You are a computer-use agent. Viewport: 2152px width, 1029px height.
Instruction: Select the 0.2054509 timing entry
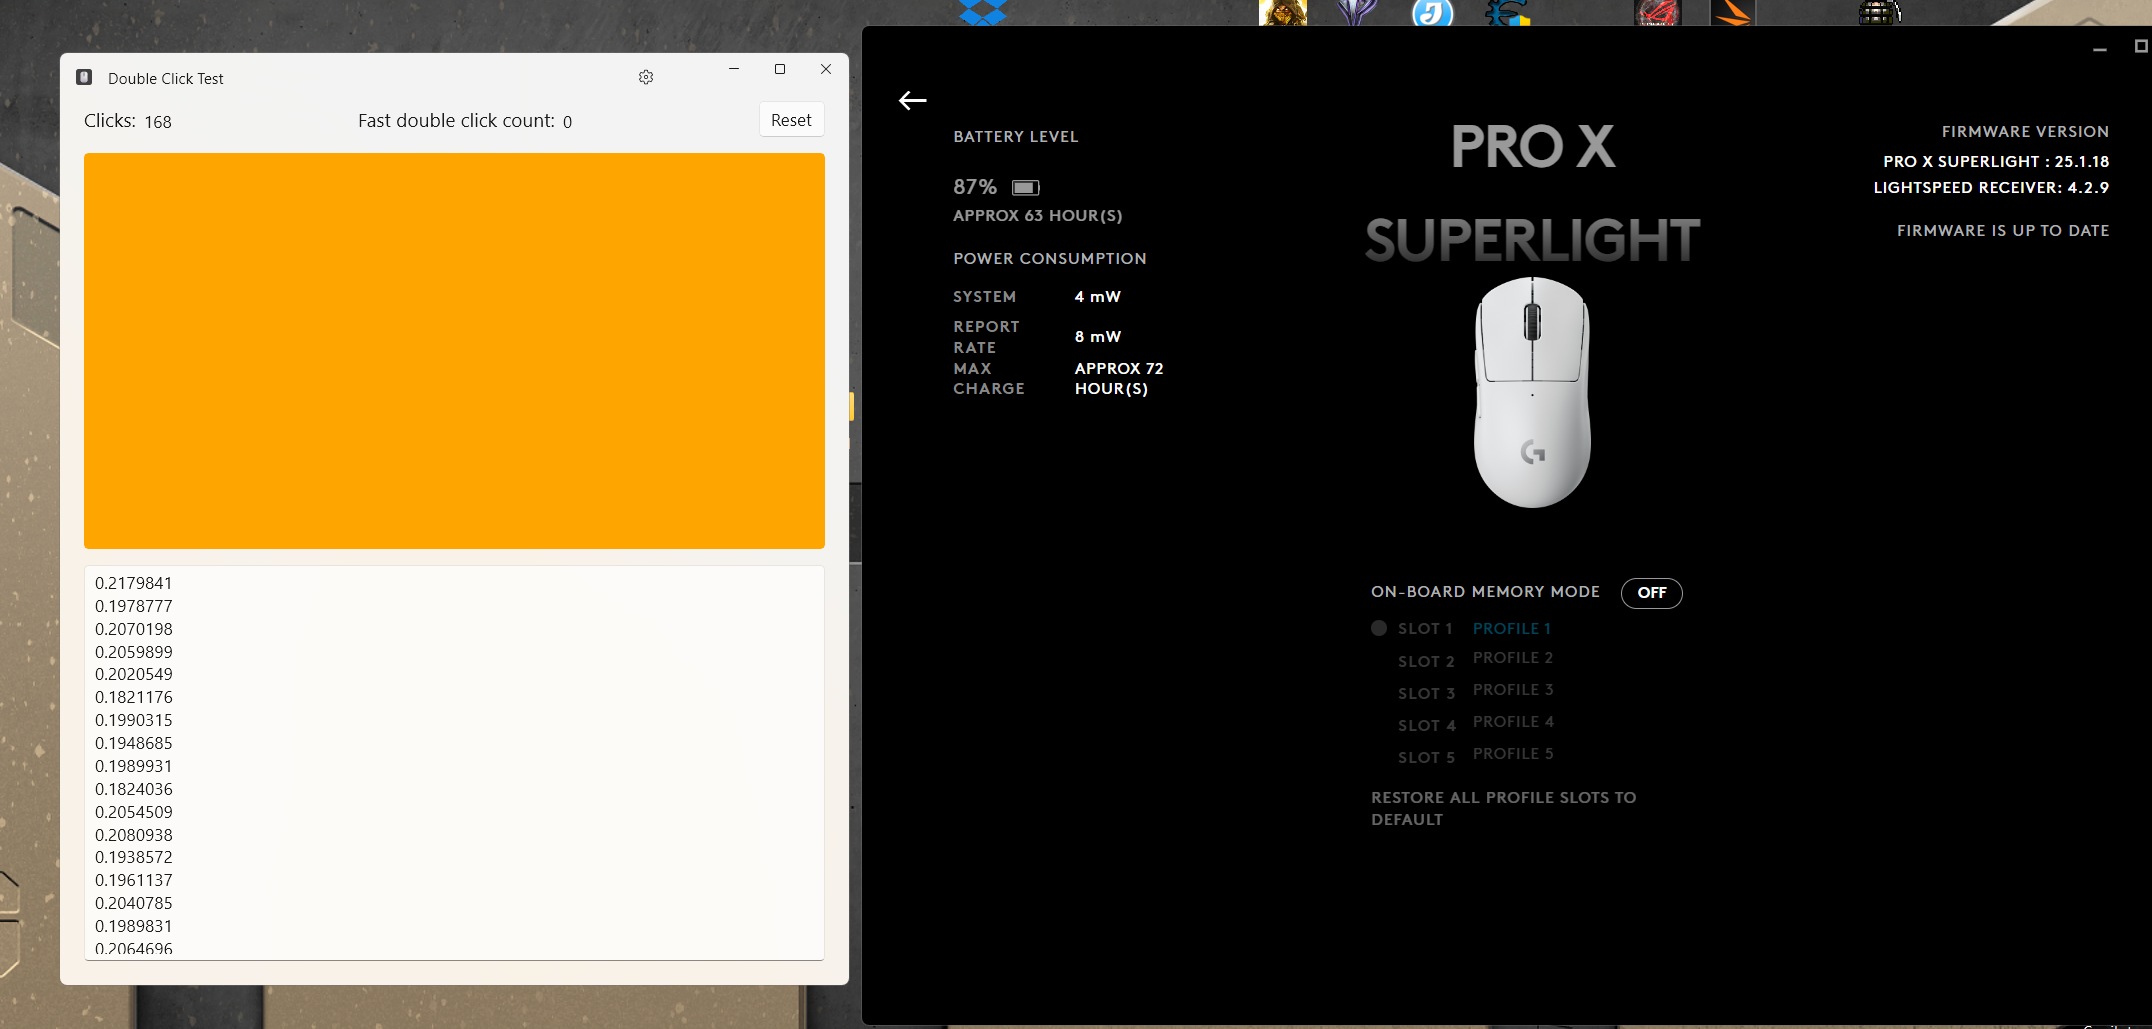(x=134, y=812)
